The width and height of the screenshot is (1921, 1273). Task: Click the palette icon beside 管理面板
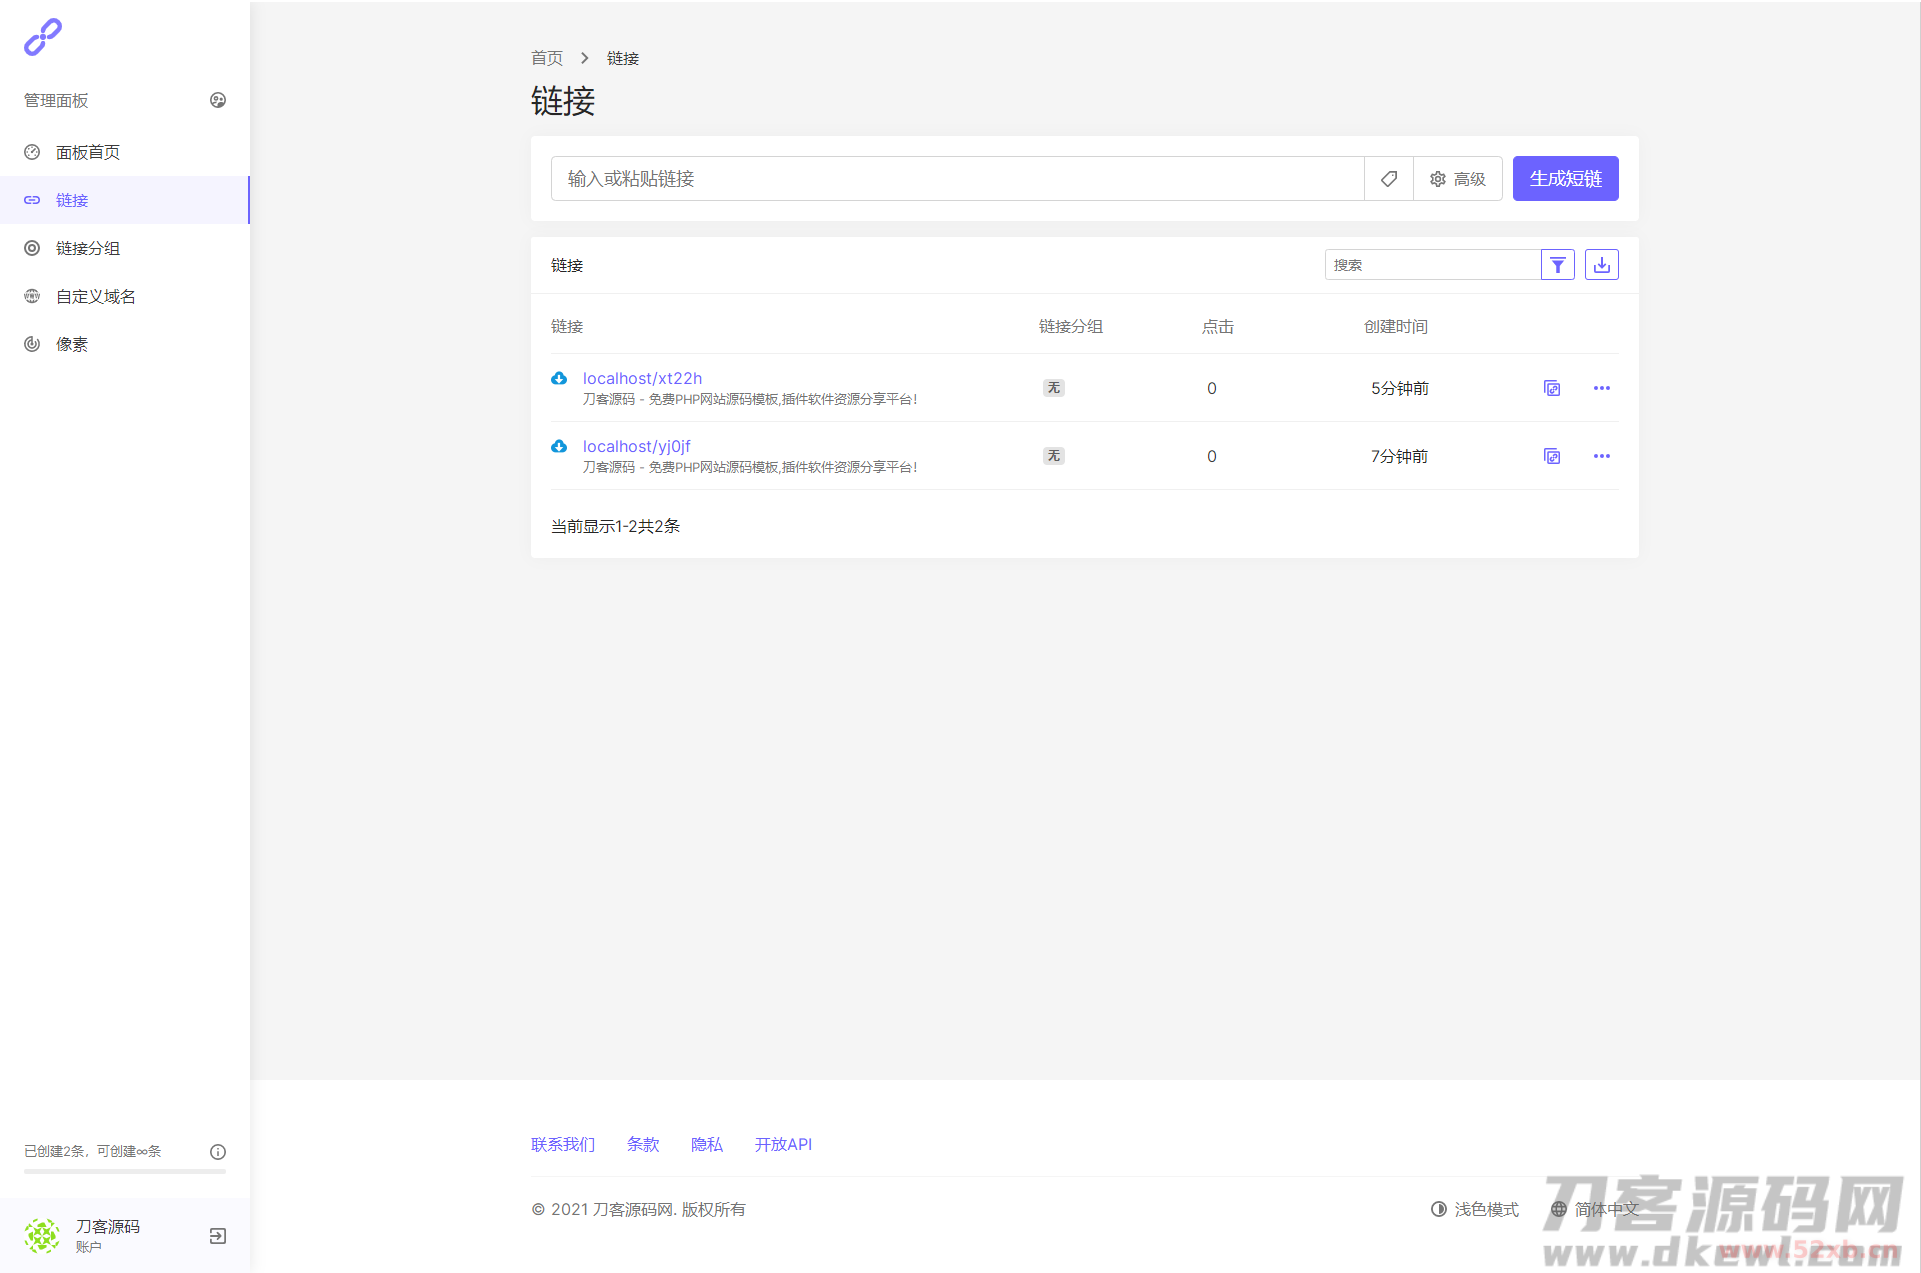[218, 100]
